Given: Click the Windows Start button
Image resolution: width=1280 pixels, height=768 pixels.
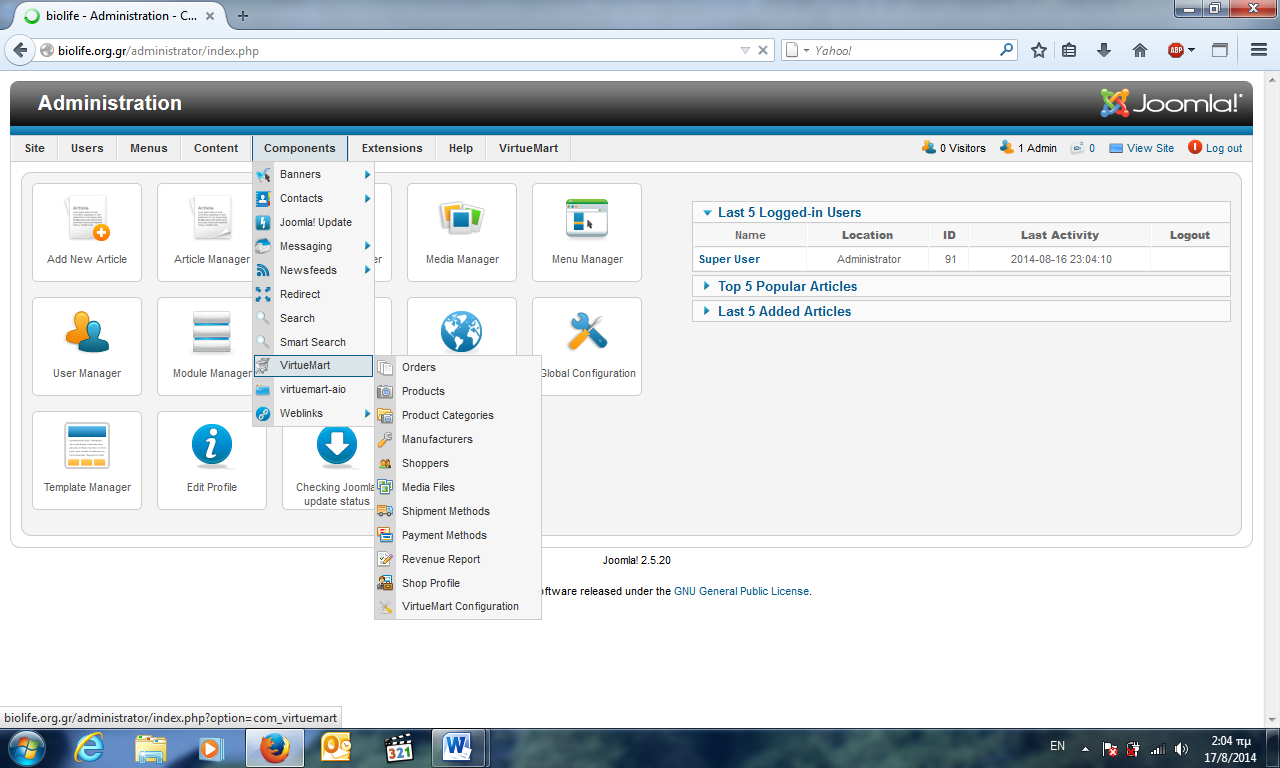Looking at the screenshot, I should (x=27, y=747).
